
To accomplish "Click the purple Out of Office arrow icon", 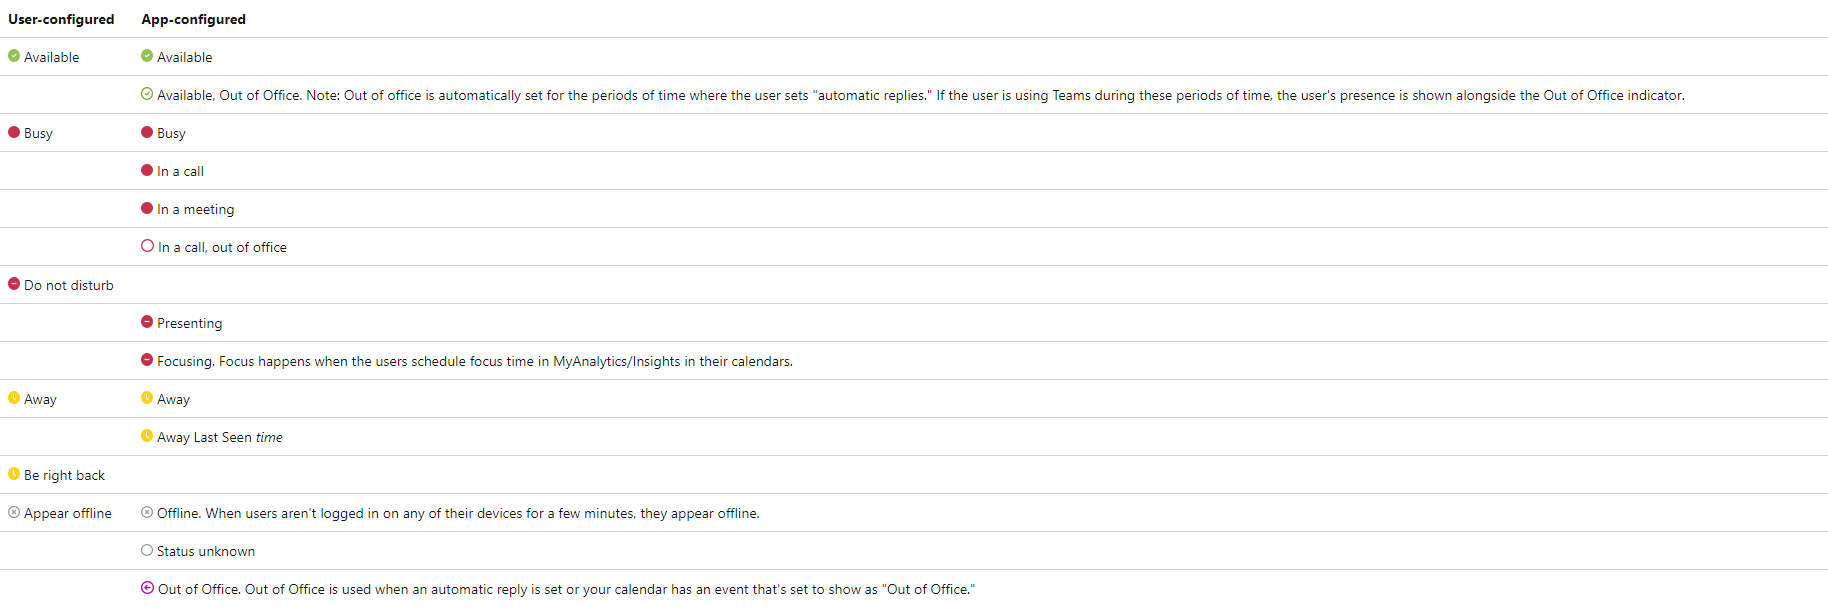I will (x=147, y=588).
